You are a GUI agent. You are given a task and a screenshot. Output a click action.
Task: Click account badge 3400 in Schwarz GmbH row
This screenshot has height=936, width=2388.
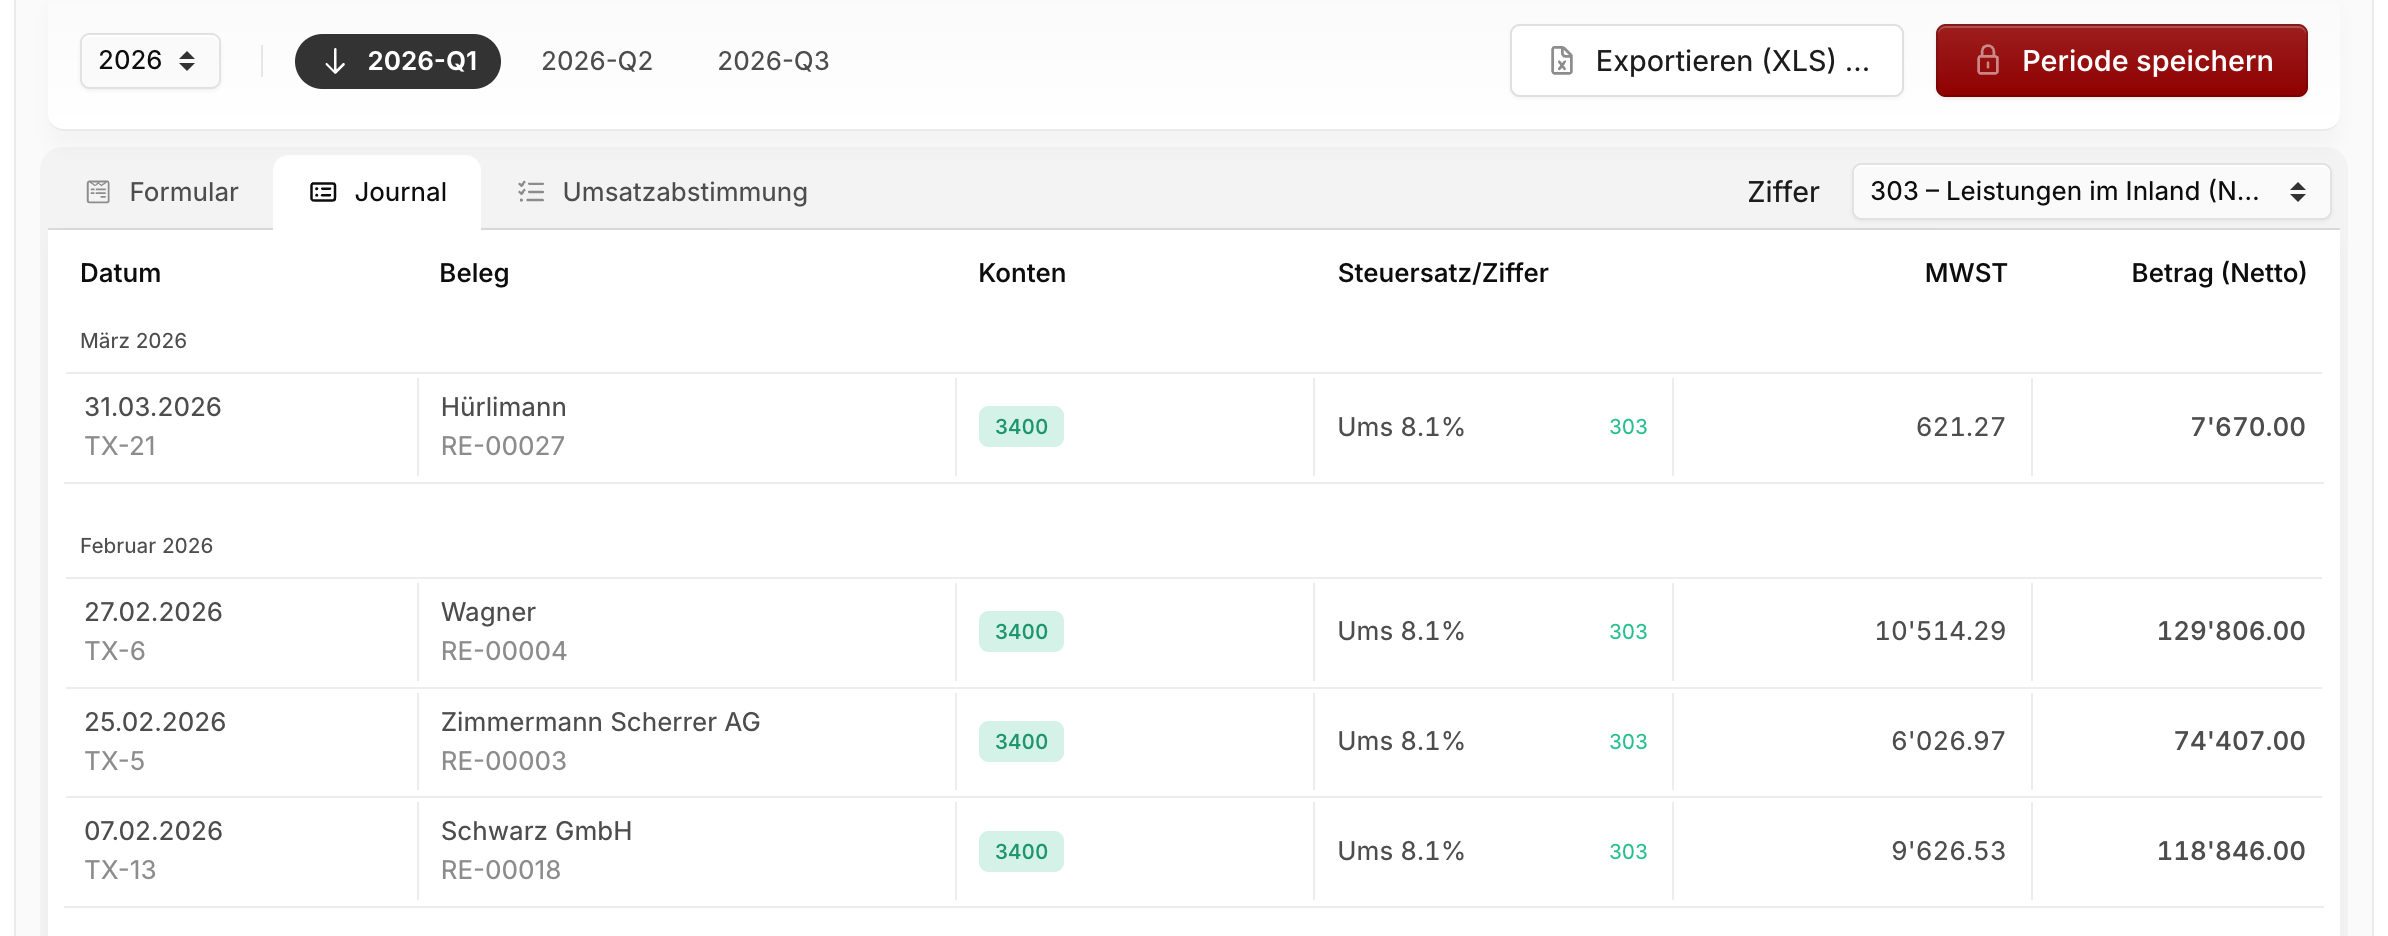(1021, 852)
